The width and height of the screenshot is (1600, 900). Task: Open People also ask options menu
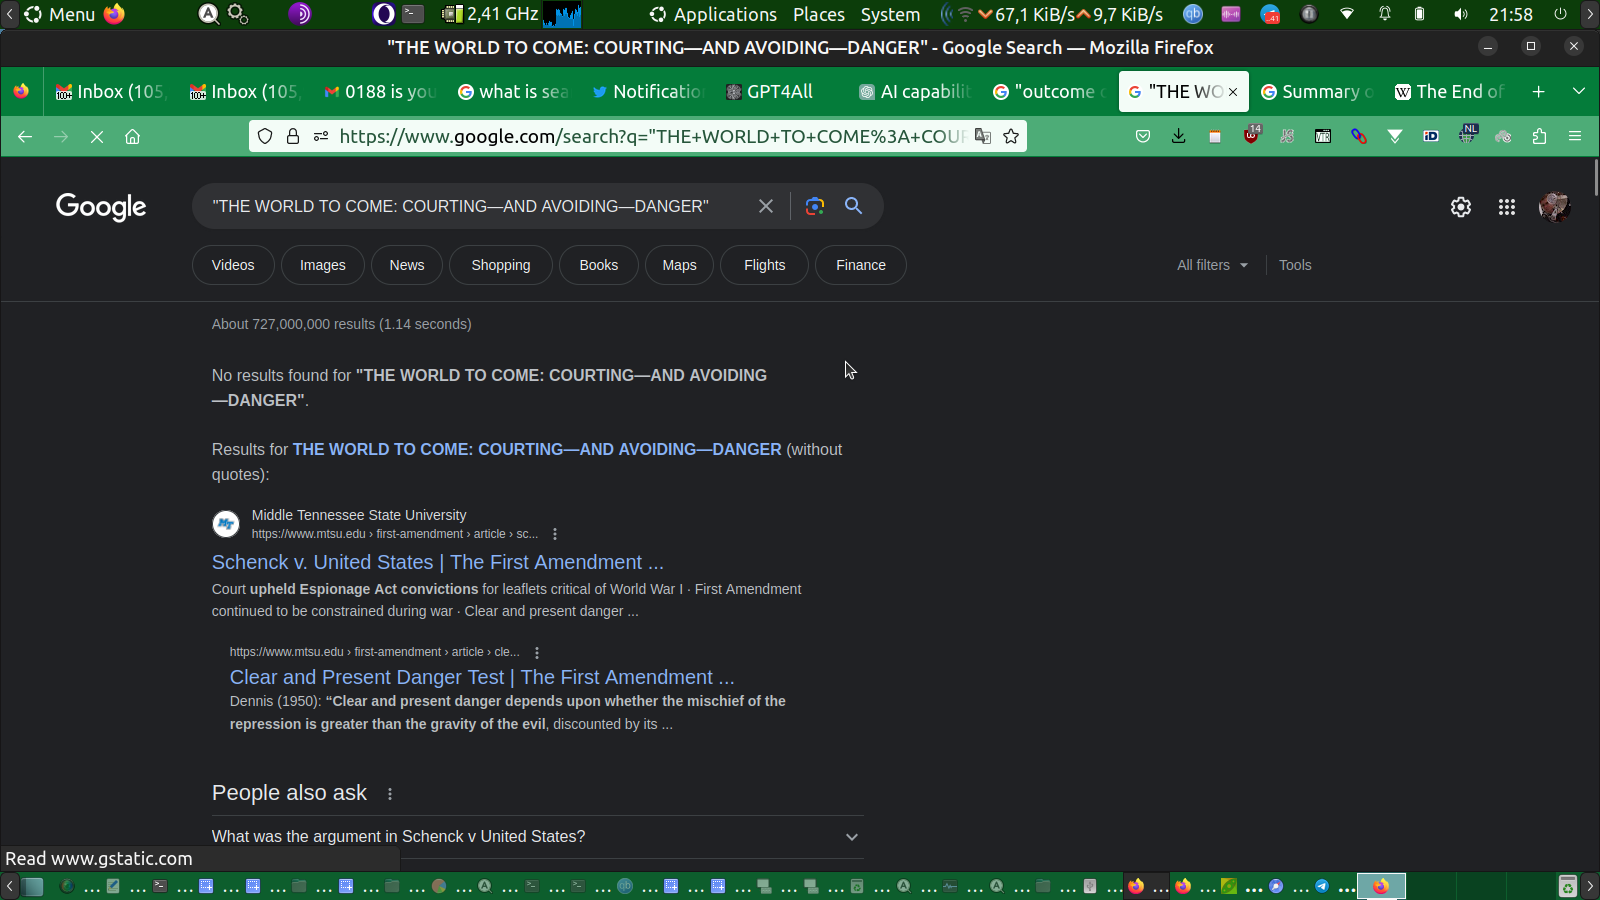[390, 794]
